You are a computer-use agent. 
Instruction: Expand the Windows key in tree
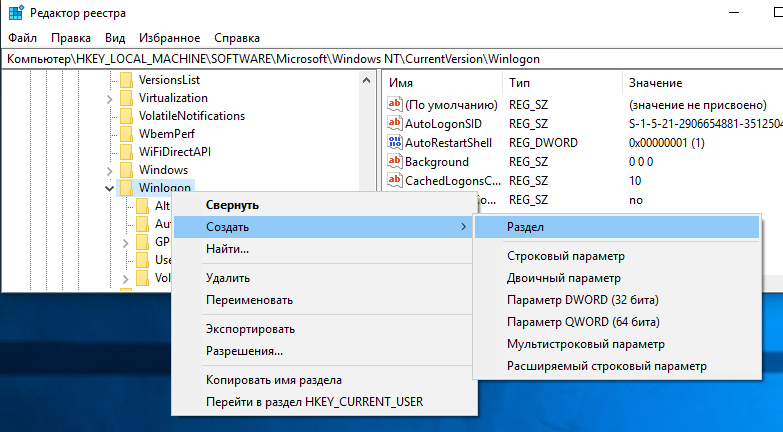(108, 170)
